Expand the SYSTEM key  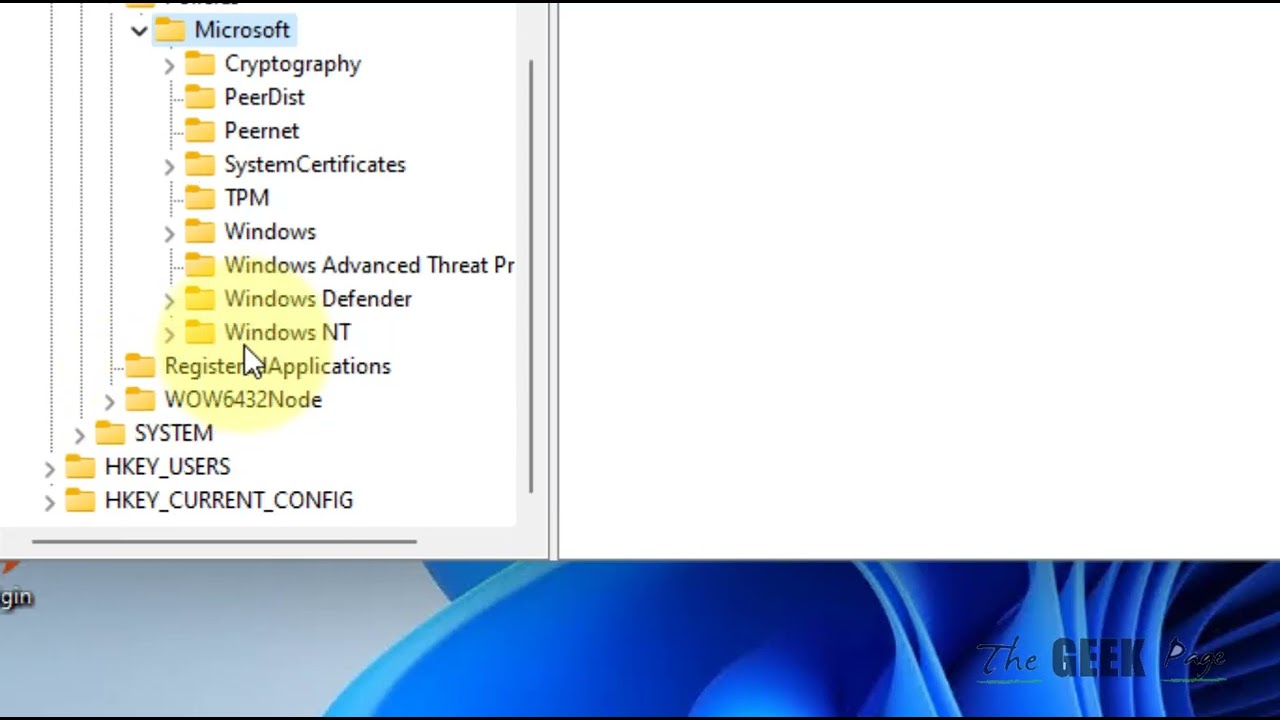pyautogui.click(x=79, y=434)
